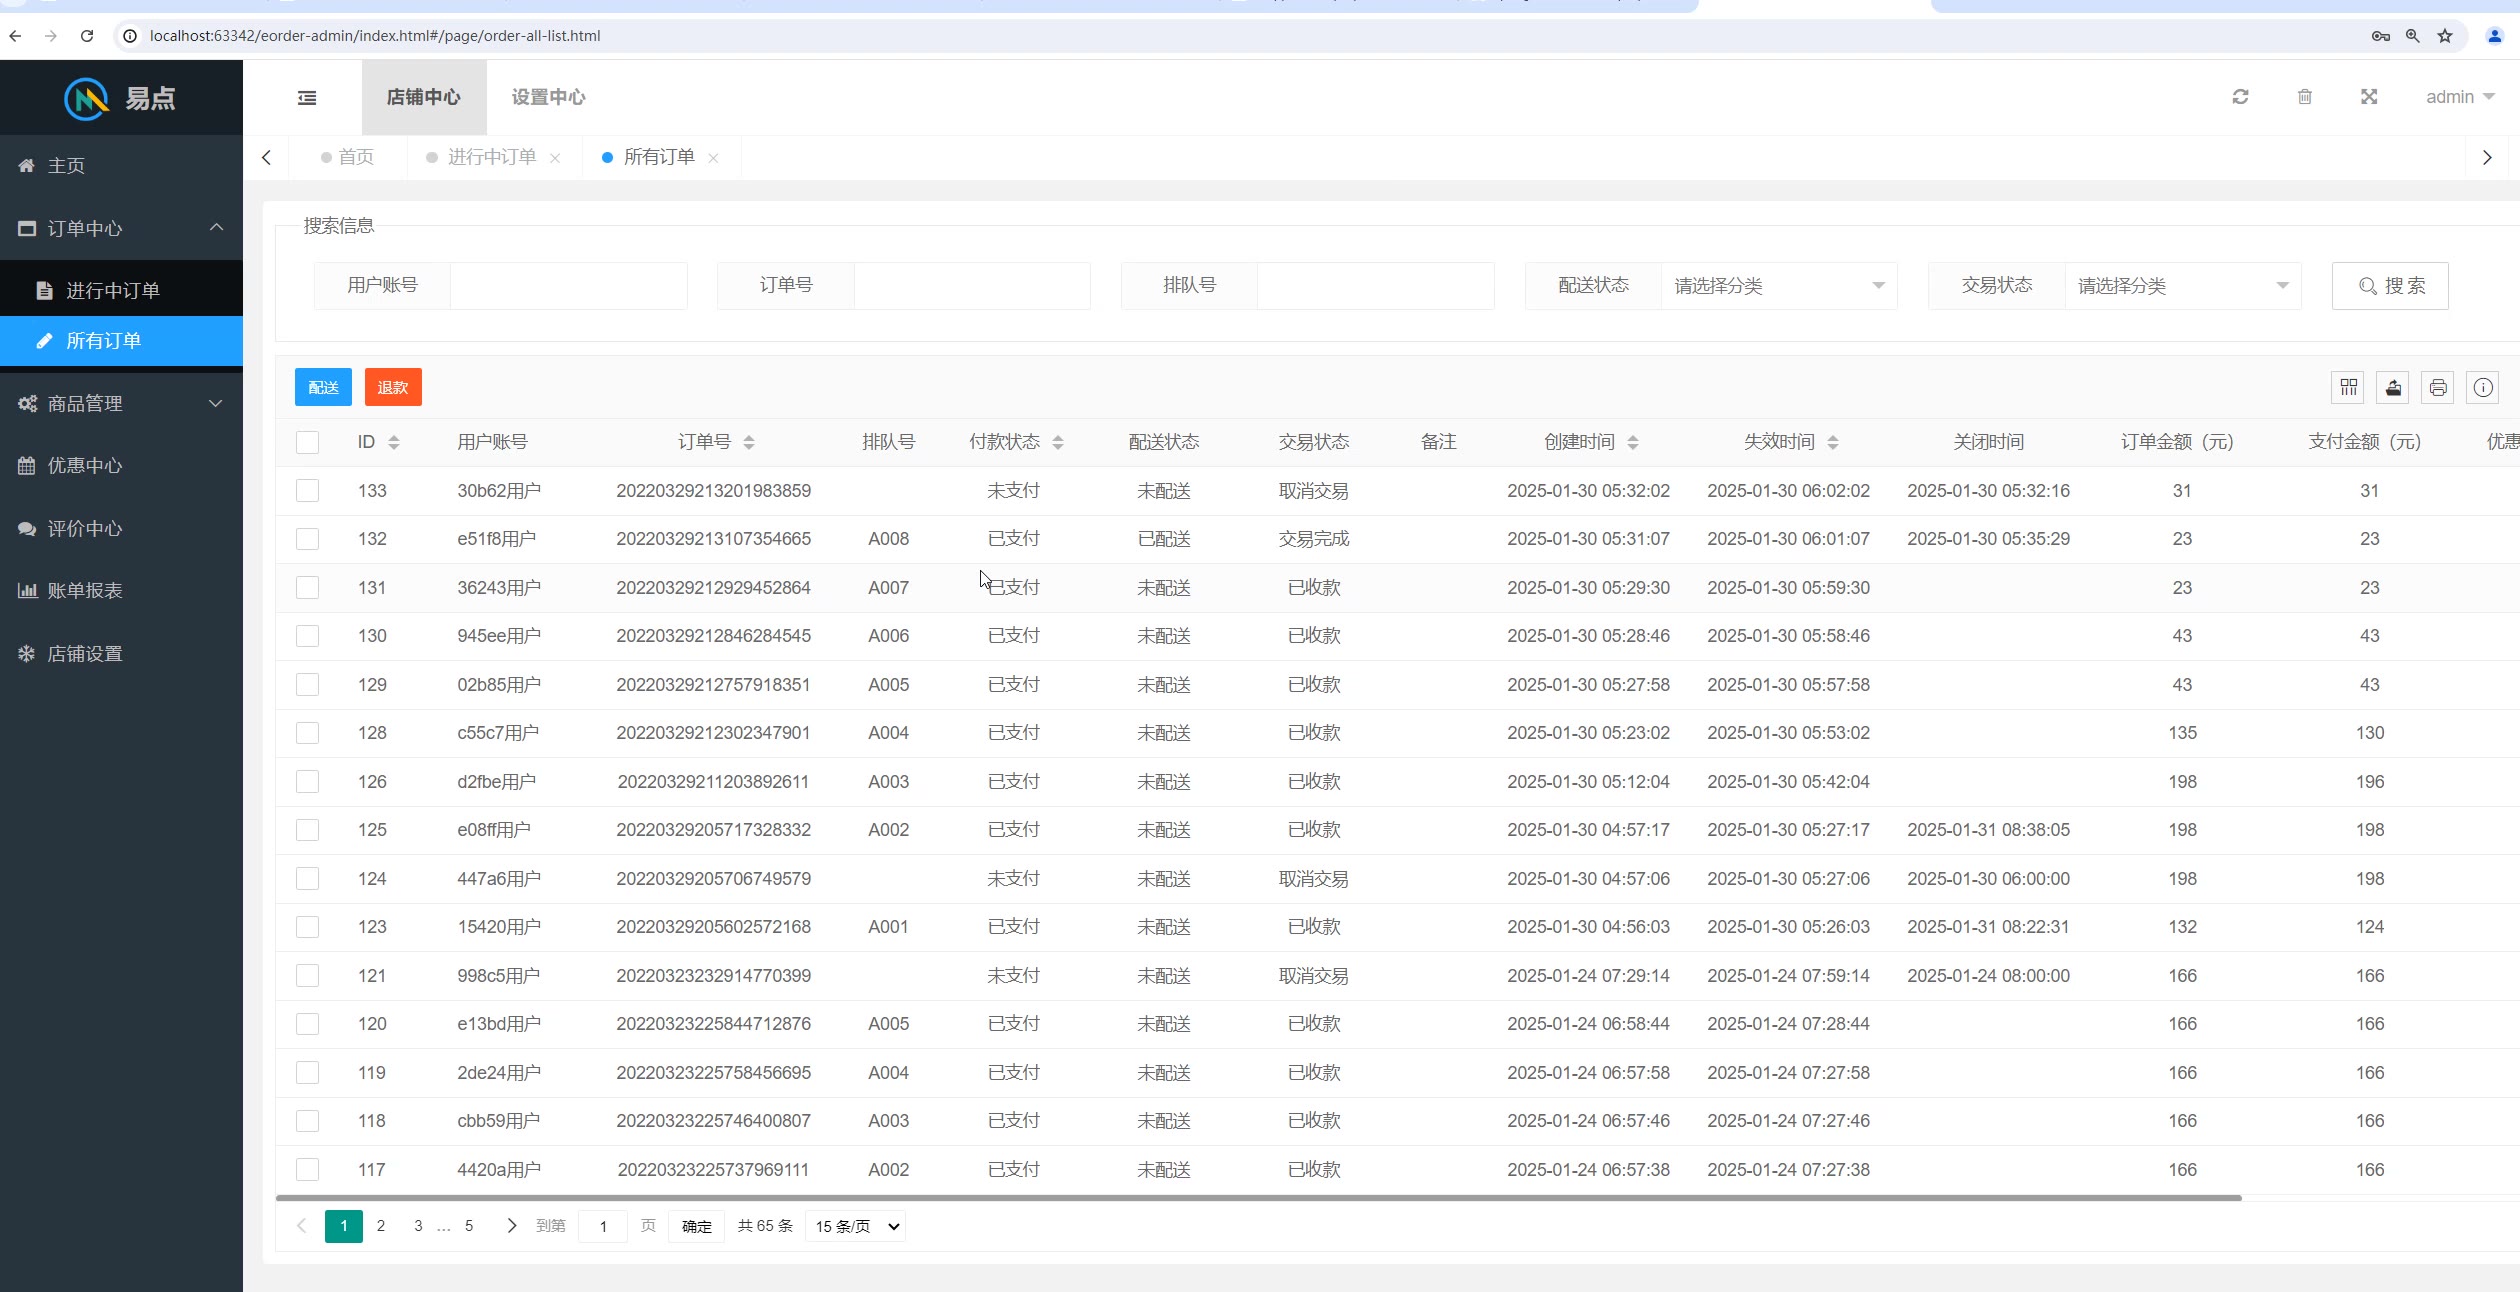Screen dimensions: 2520x1292
Task: Open the 配送状态 category dropdown
Action: coord(1778,286)
